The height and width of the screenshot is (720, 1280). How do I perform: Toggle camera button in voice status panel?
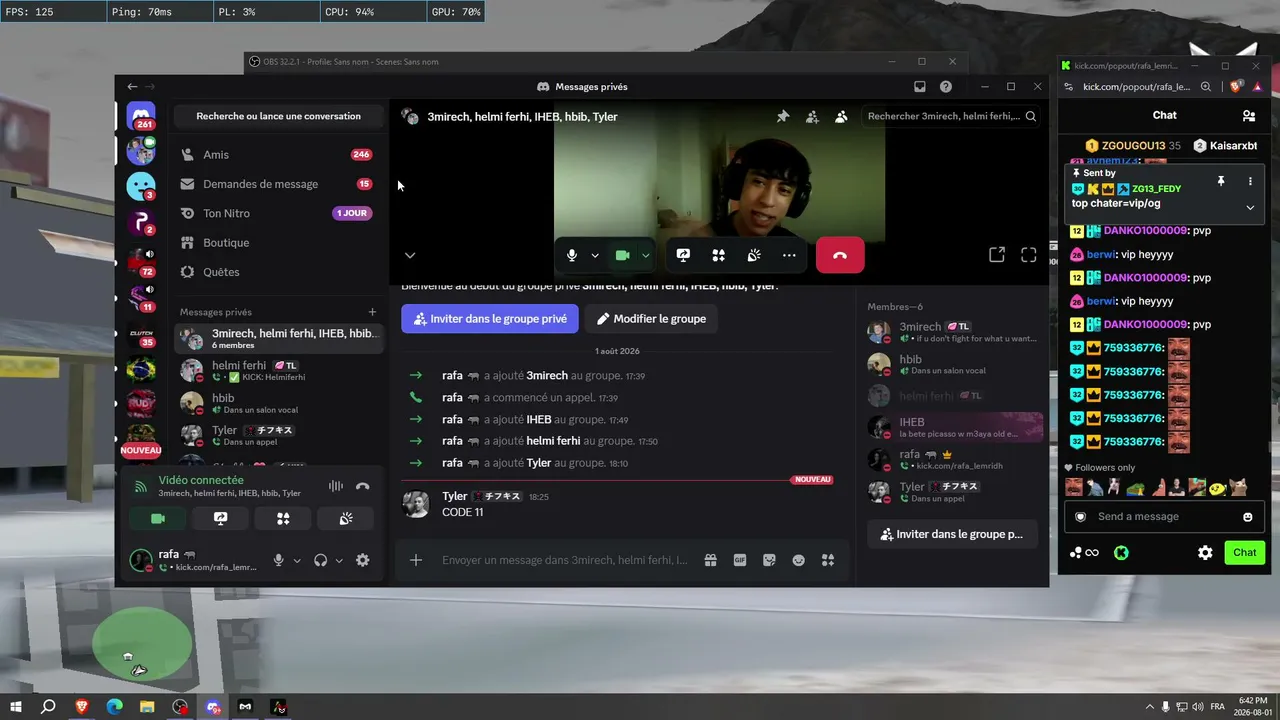point(158,518)
